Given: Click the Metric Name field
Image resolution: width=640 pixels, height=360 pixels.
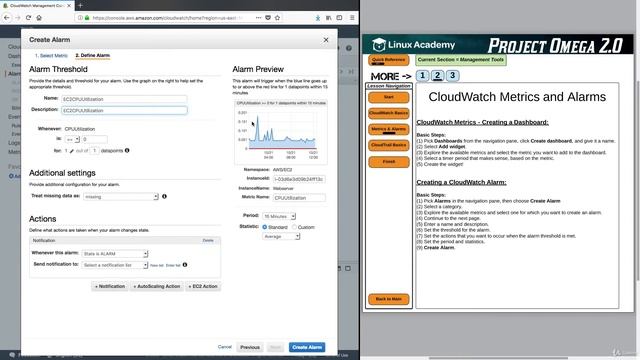Looking at the screenshot, I should pos(299,198).
